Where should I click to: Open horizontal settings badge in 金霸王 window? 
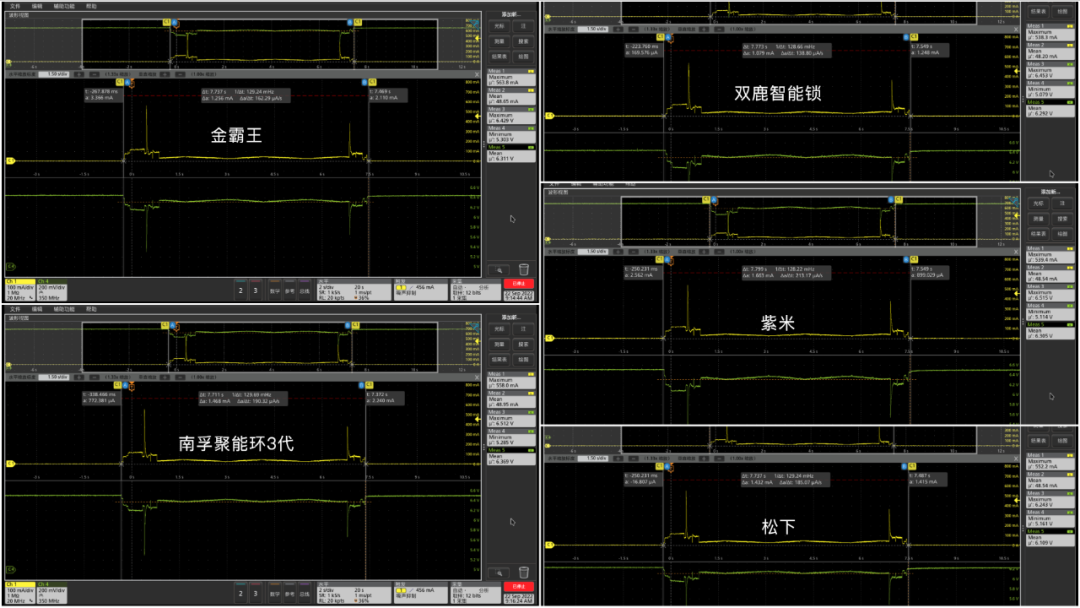coord(353,290)
